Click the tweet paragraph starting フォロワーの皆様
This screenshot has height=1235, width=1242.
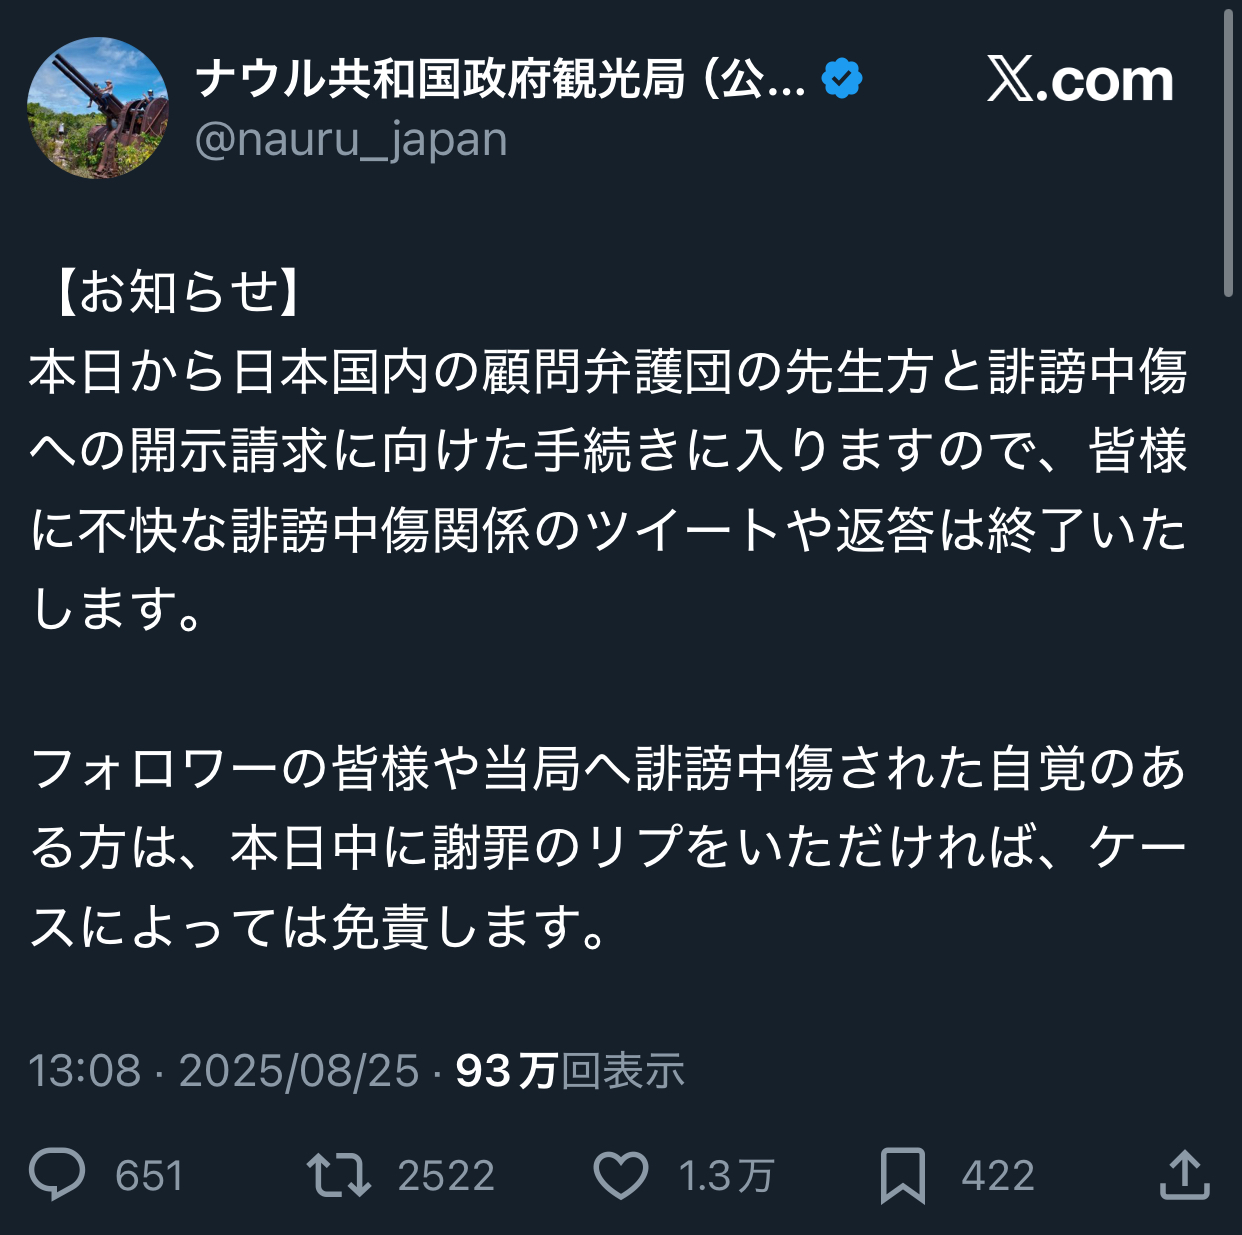pos(608,848)
